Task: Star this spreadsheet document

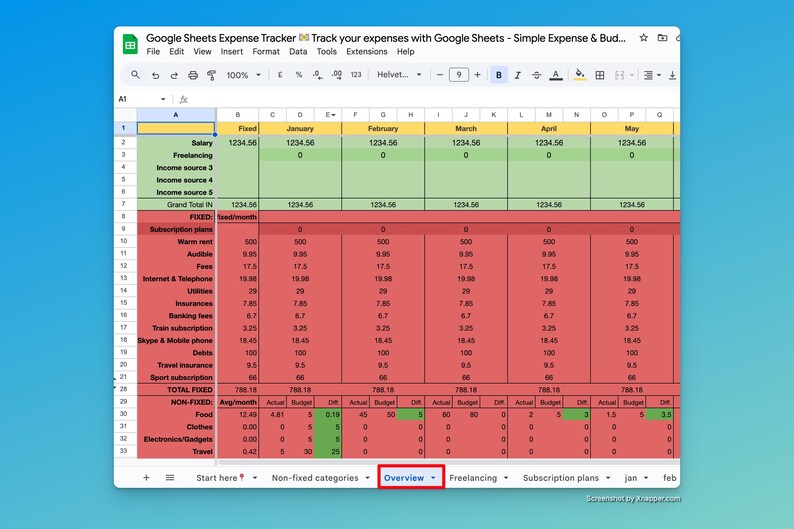Action: click(643, 38)
